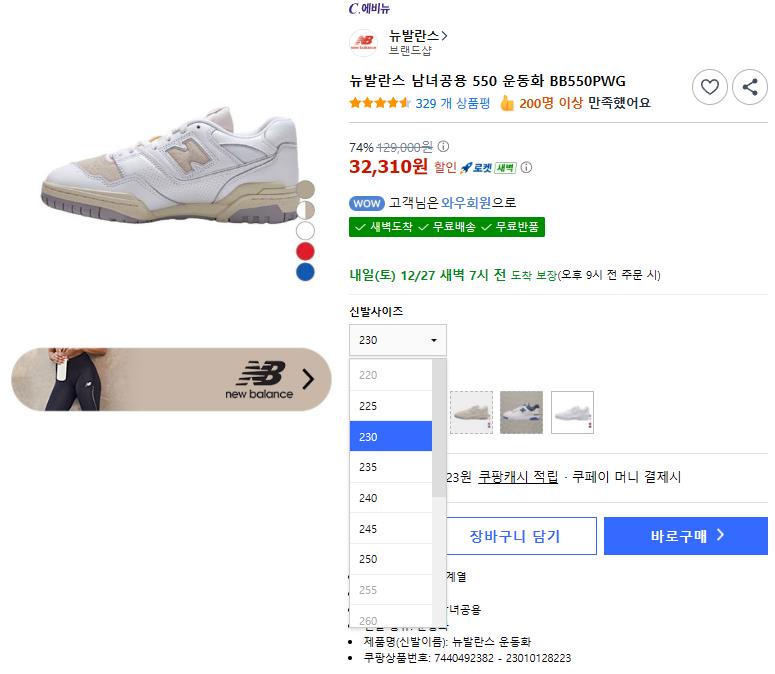Screen dimensions: 775x674
Task: Select the red color swatch
Action: click(306, 251)
